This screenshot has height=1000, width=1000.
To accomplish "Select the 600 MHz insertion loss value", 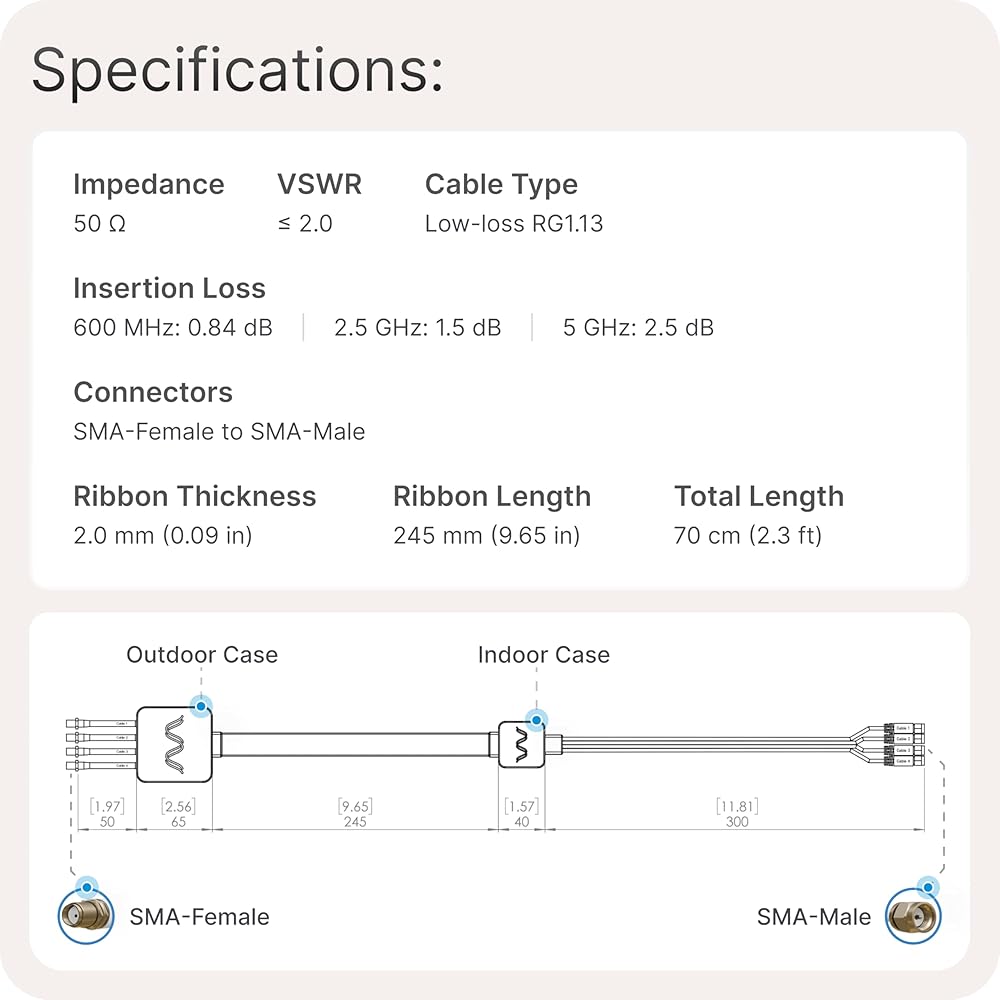I will pyautogui.click(x=173, y=328).
